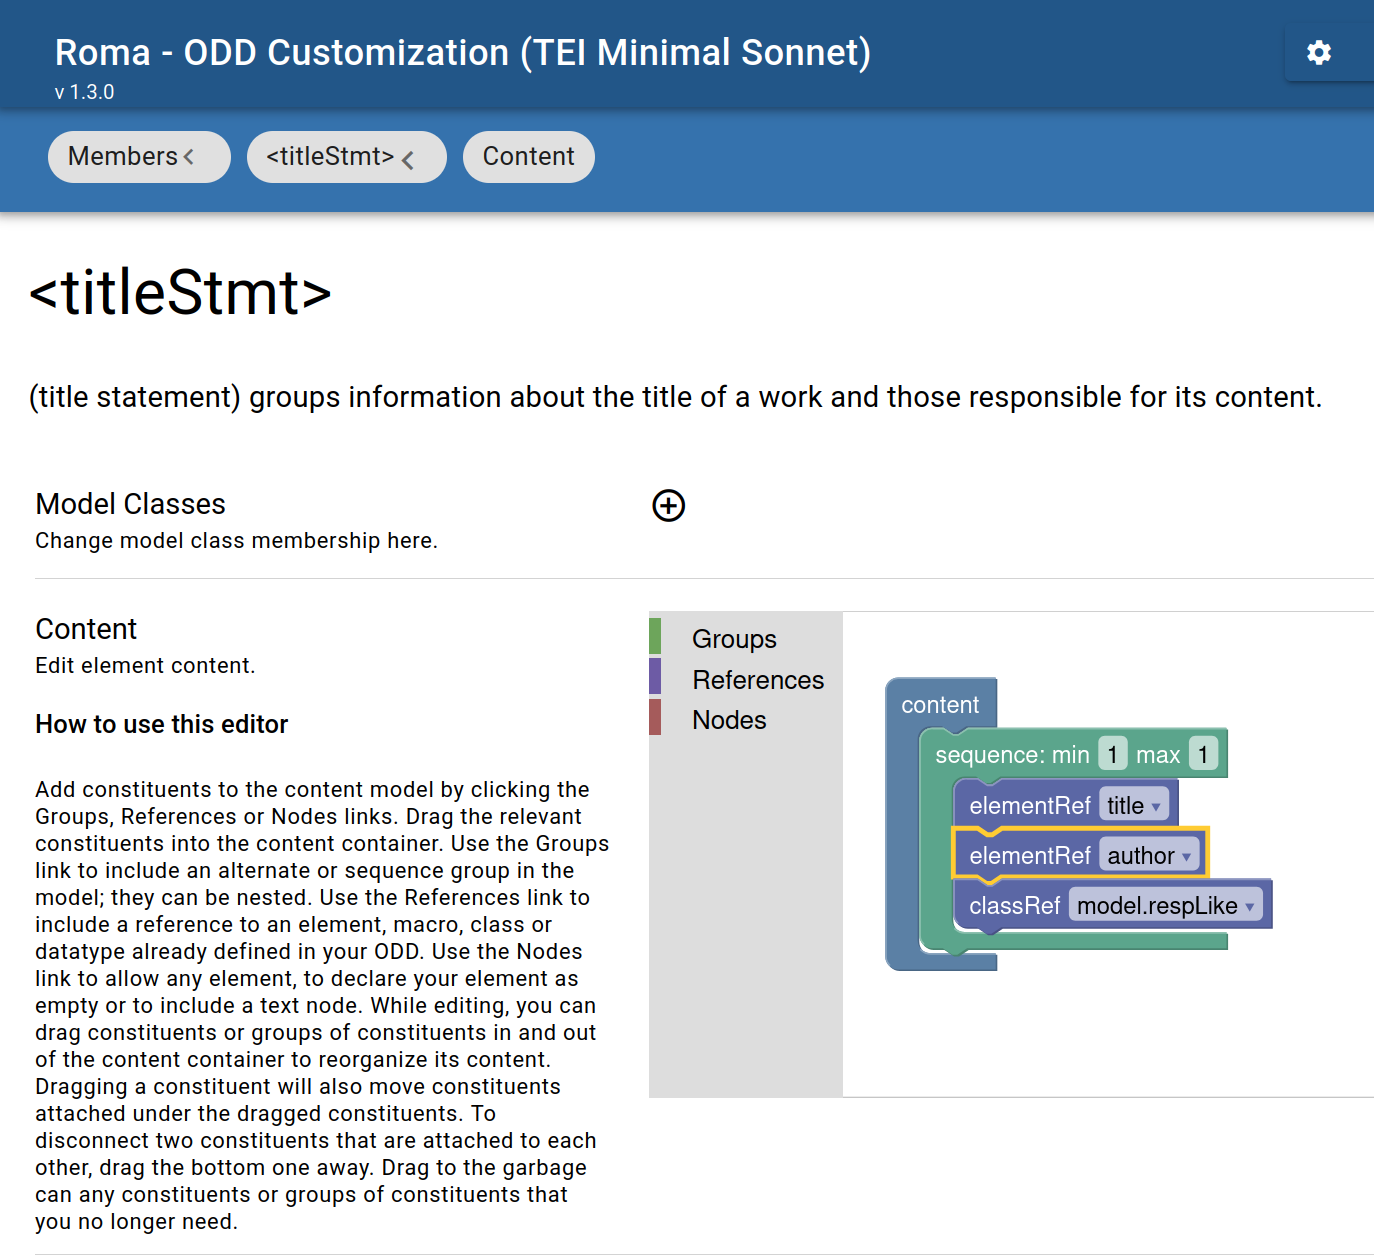This screenshot has width=1374, height=1255.
Task: Open the title elementRef dropdown
Action: click(x=1134, y=805)
